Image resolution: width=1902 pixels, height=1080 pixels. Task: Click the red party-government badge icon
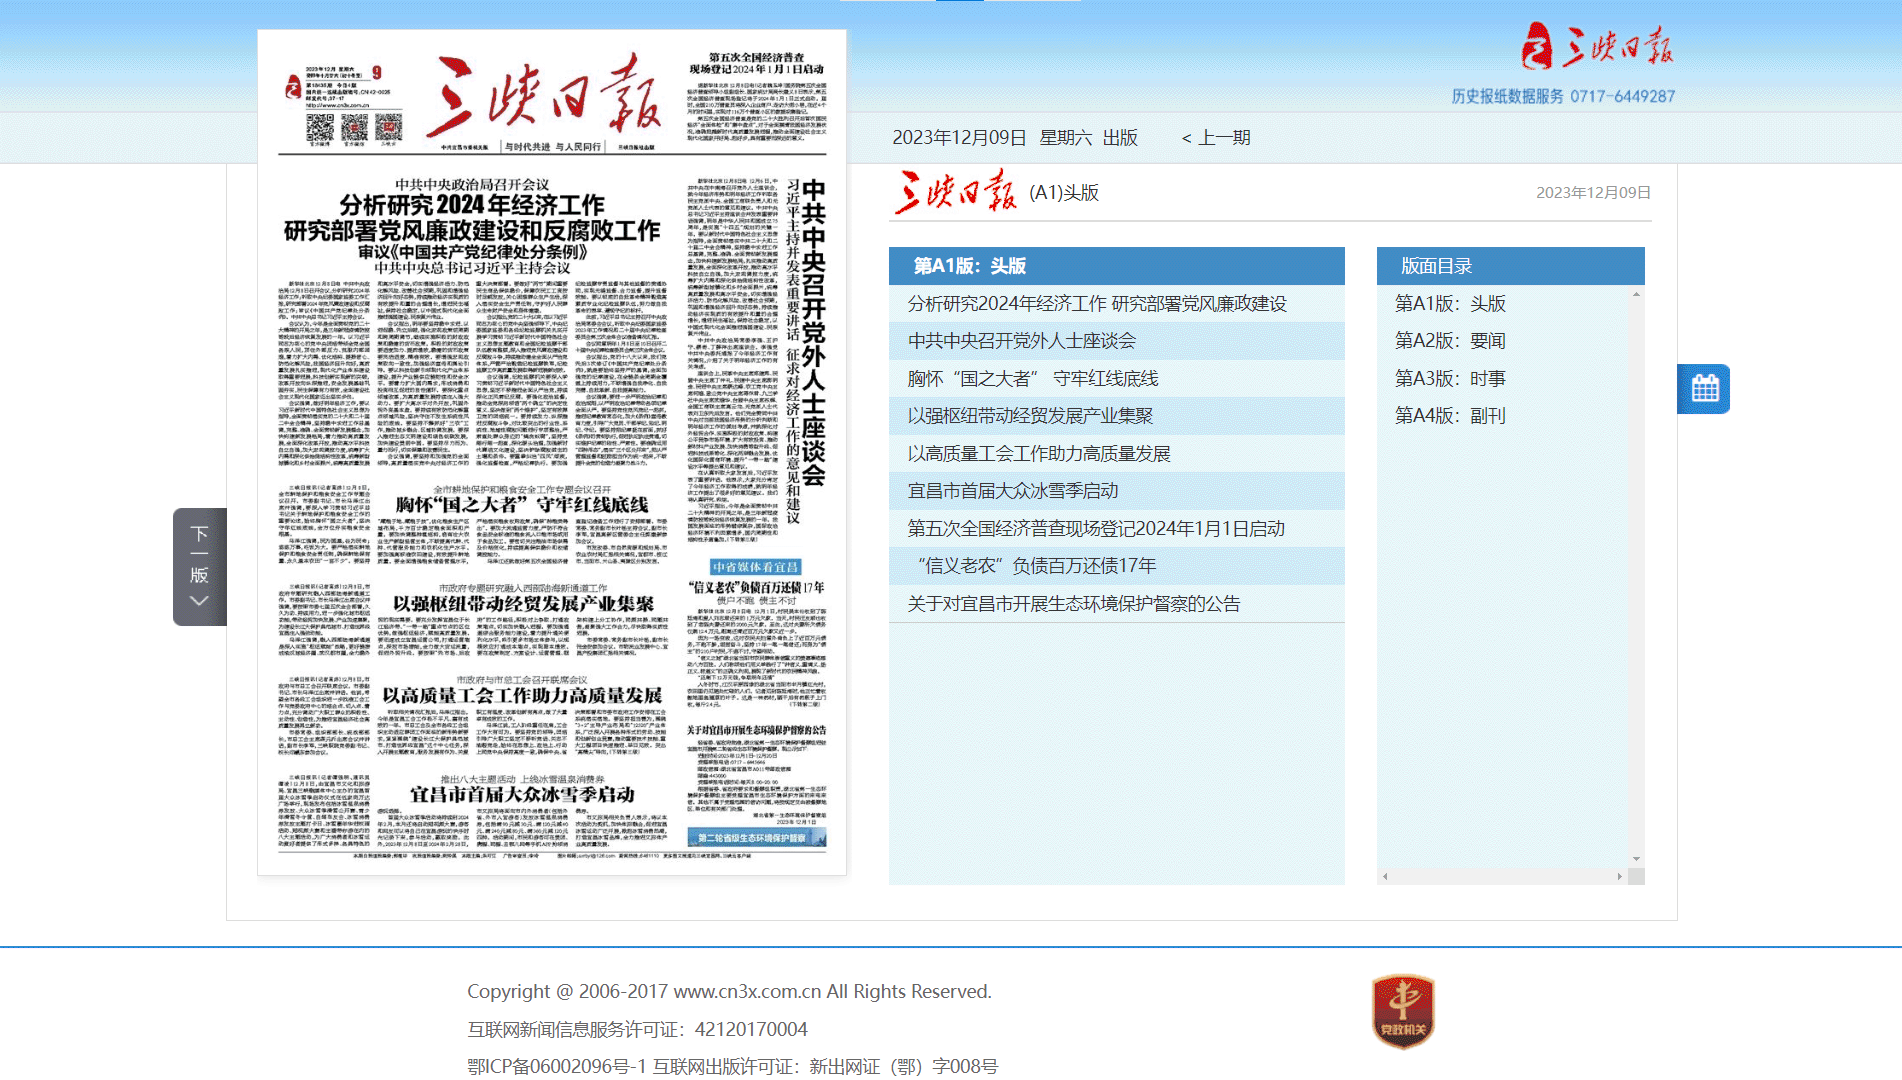point(1403,1012)
